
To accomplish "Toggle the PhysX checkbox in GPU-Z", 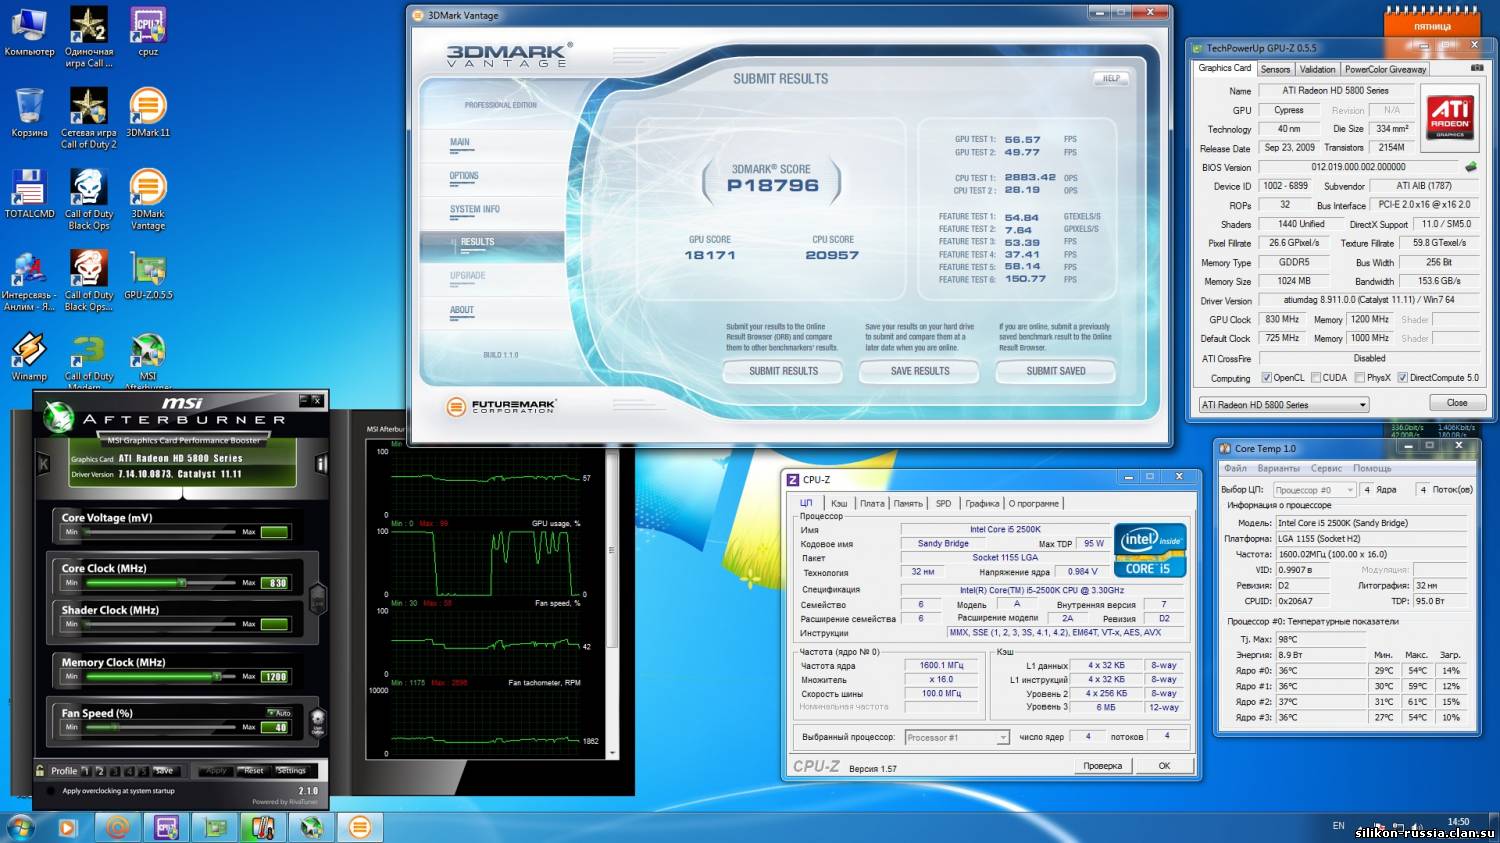I will pyautogui.click(x=1359, y=378).
